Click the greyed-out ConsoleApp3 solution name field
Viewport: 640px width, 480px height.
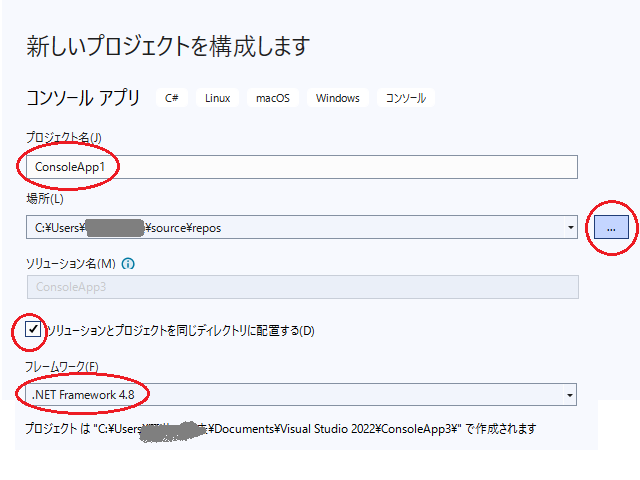pyautogui.click(x=300, y=287)
